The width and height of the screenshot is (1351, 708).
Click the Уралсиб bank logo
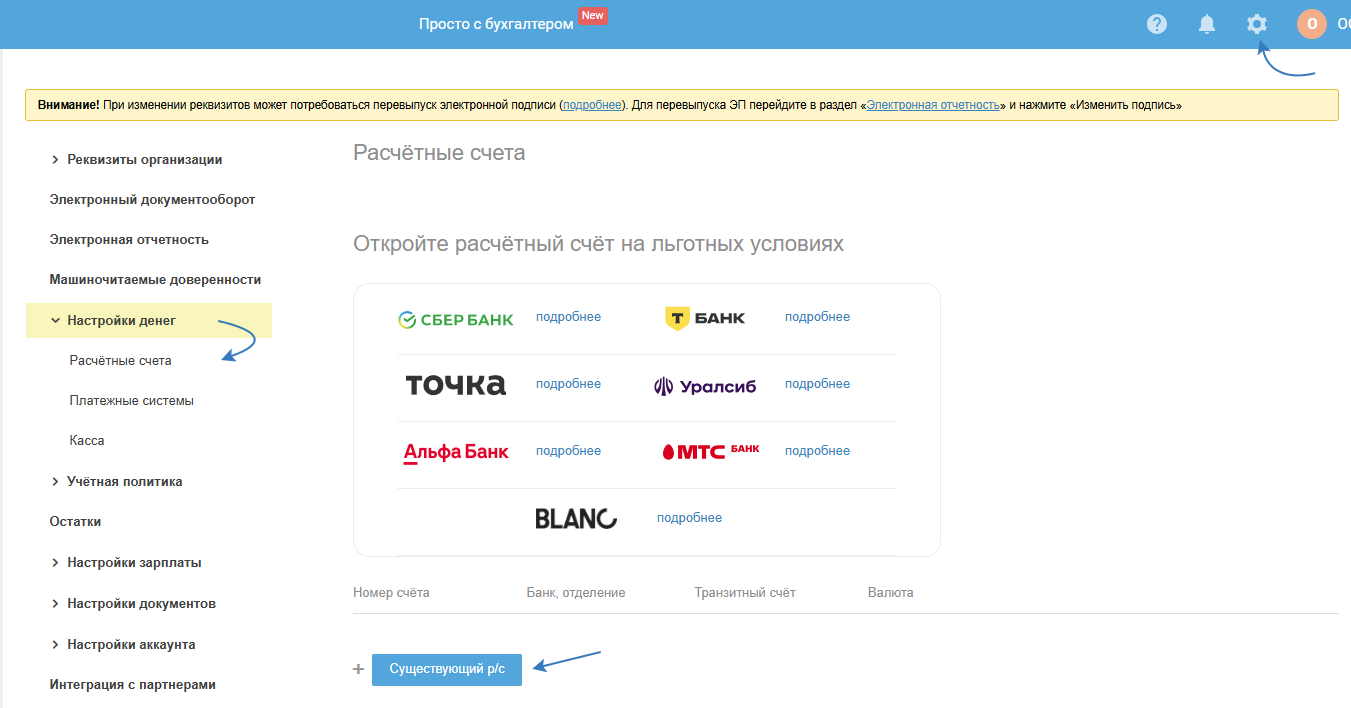point(705,386)
